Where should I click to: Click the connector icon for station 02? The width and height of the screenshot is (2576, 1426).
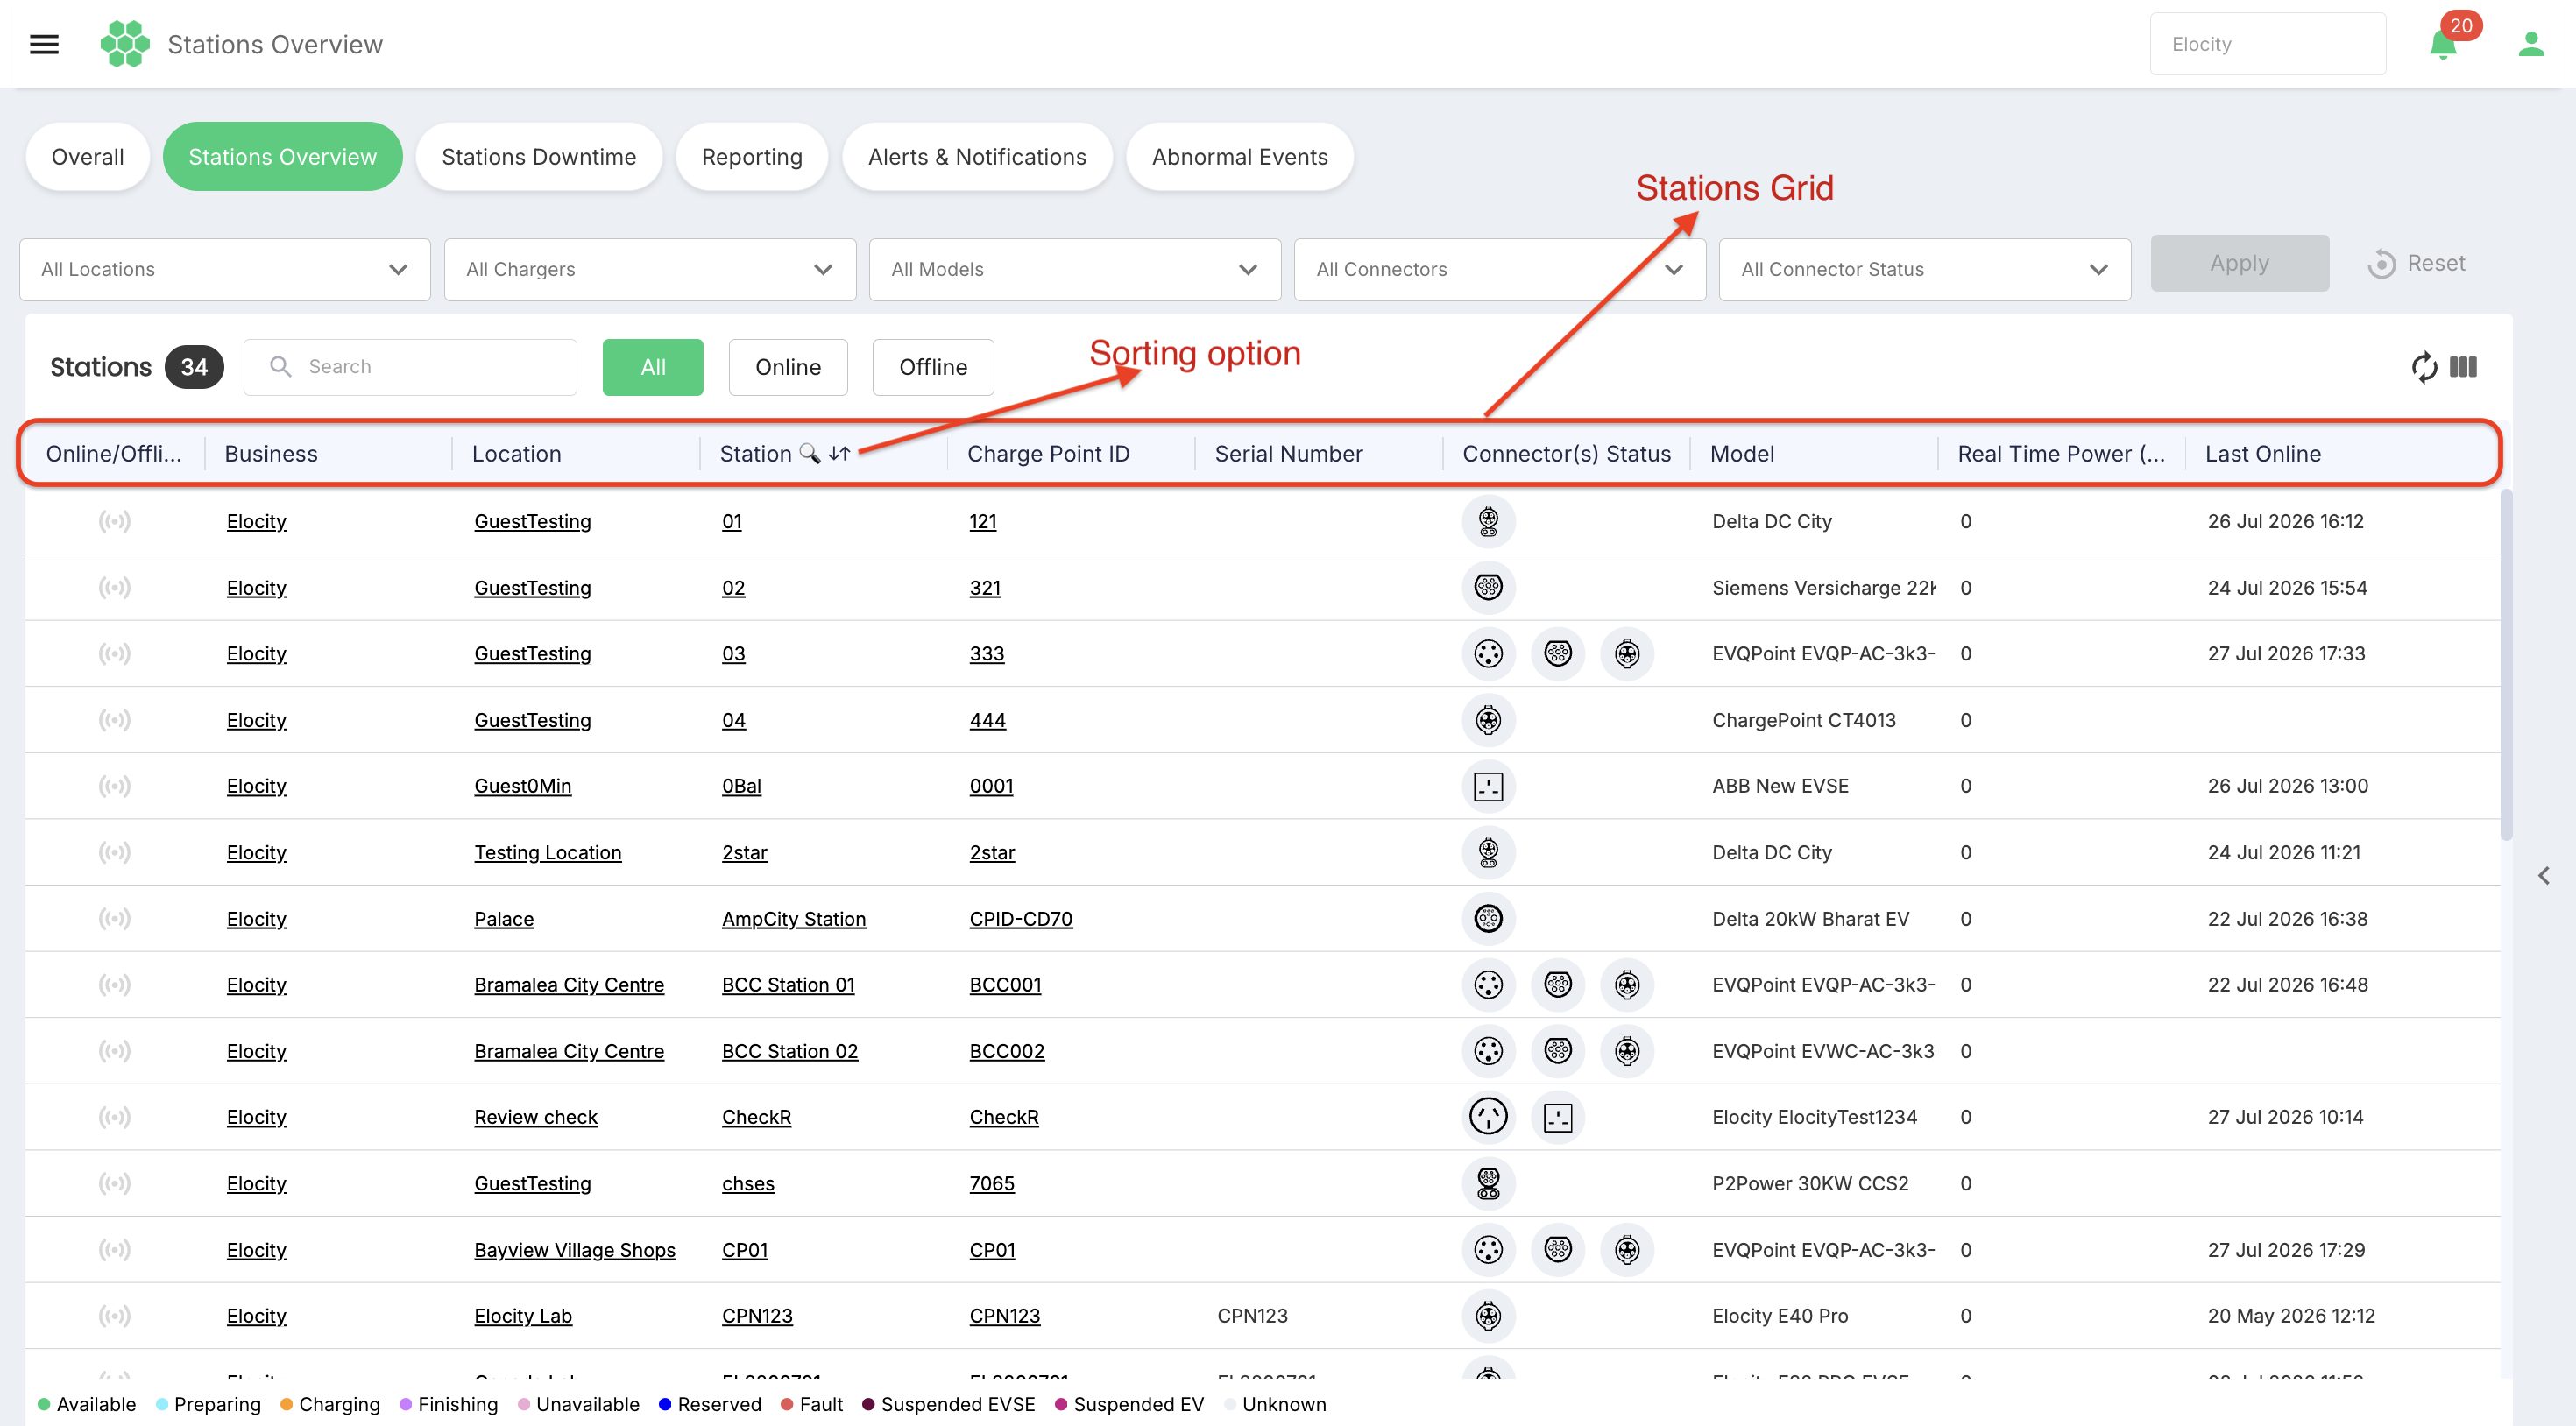pos(1488,587)
